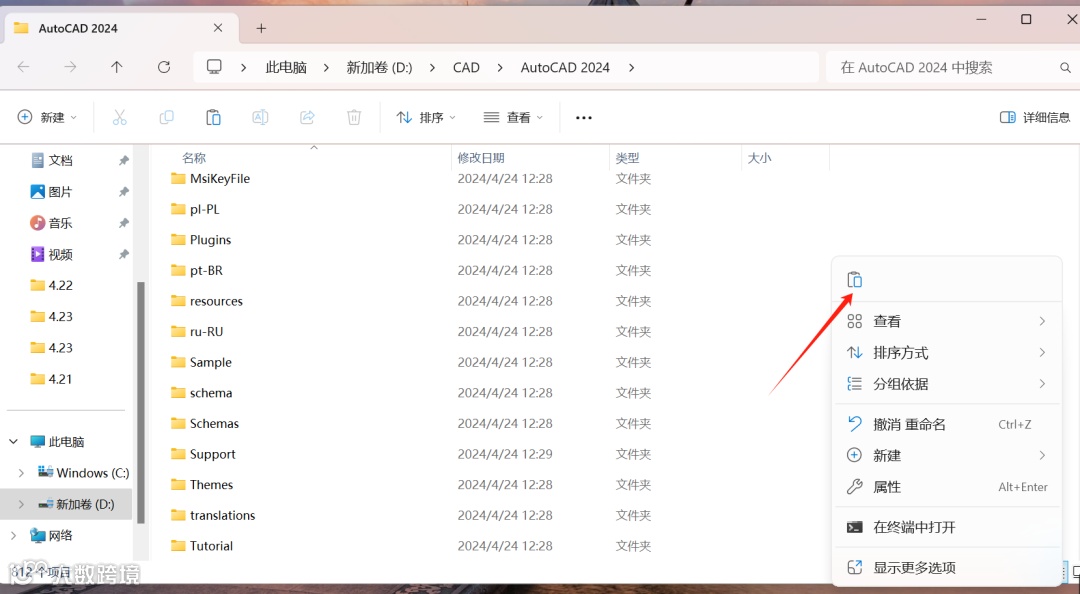1080x594 pixels.
Task: Click the Cut scissors icon in the toolbar
Action: [120, 118]
